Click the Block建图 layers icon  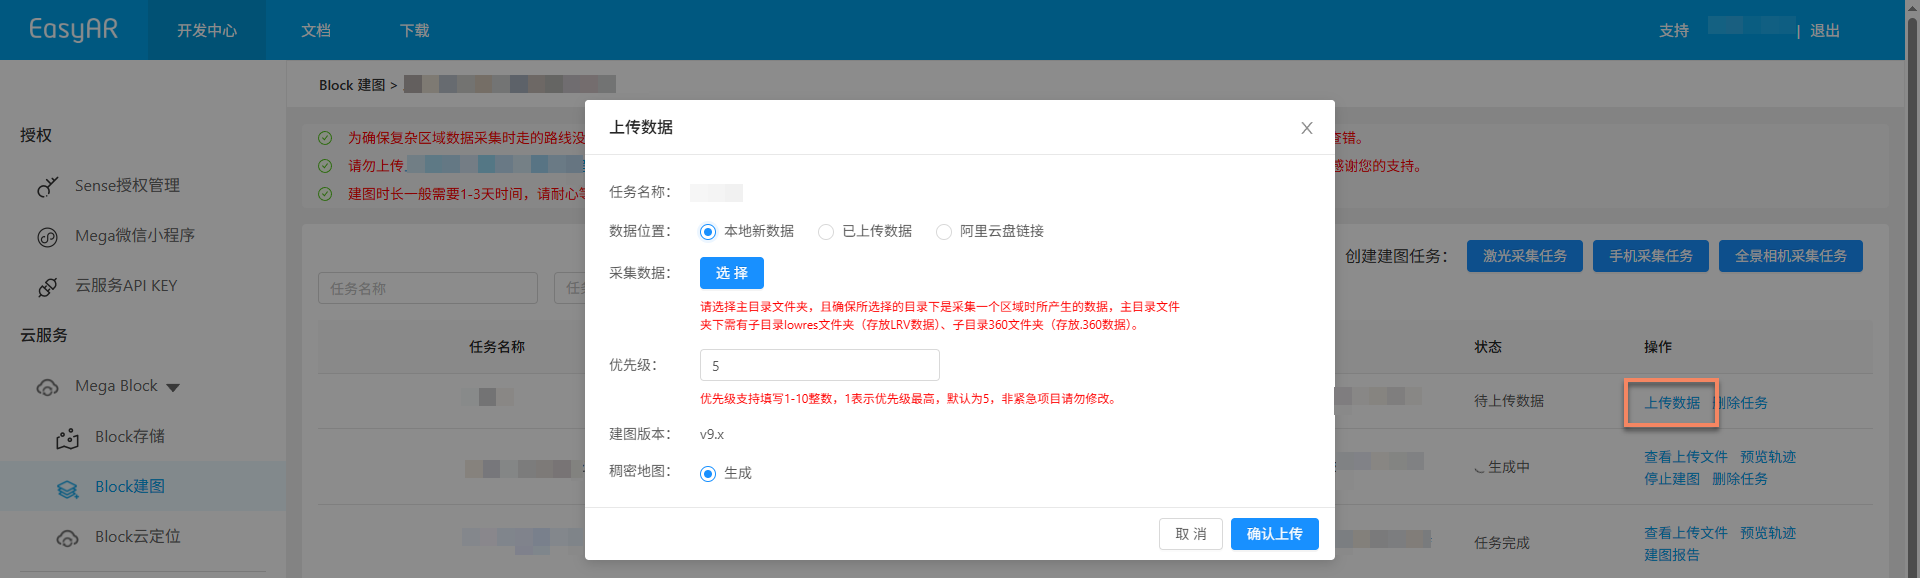(67, 488)
